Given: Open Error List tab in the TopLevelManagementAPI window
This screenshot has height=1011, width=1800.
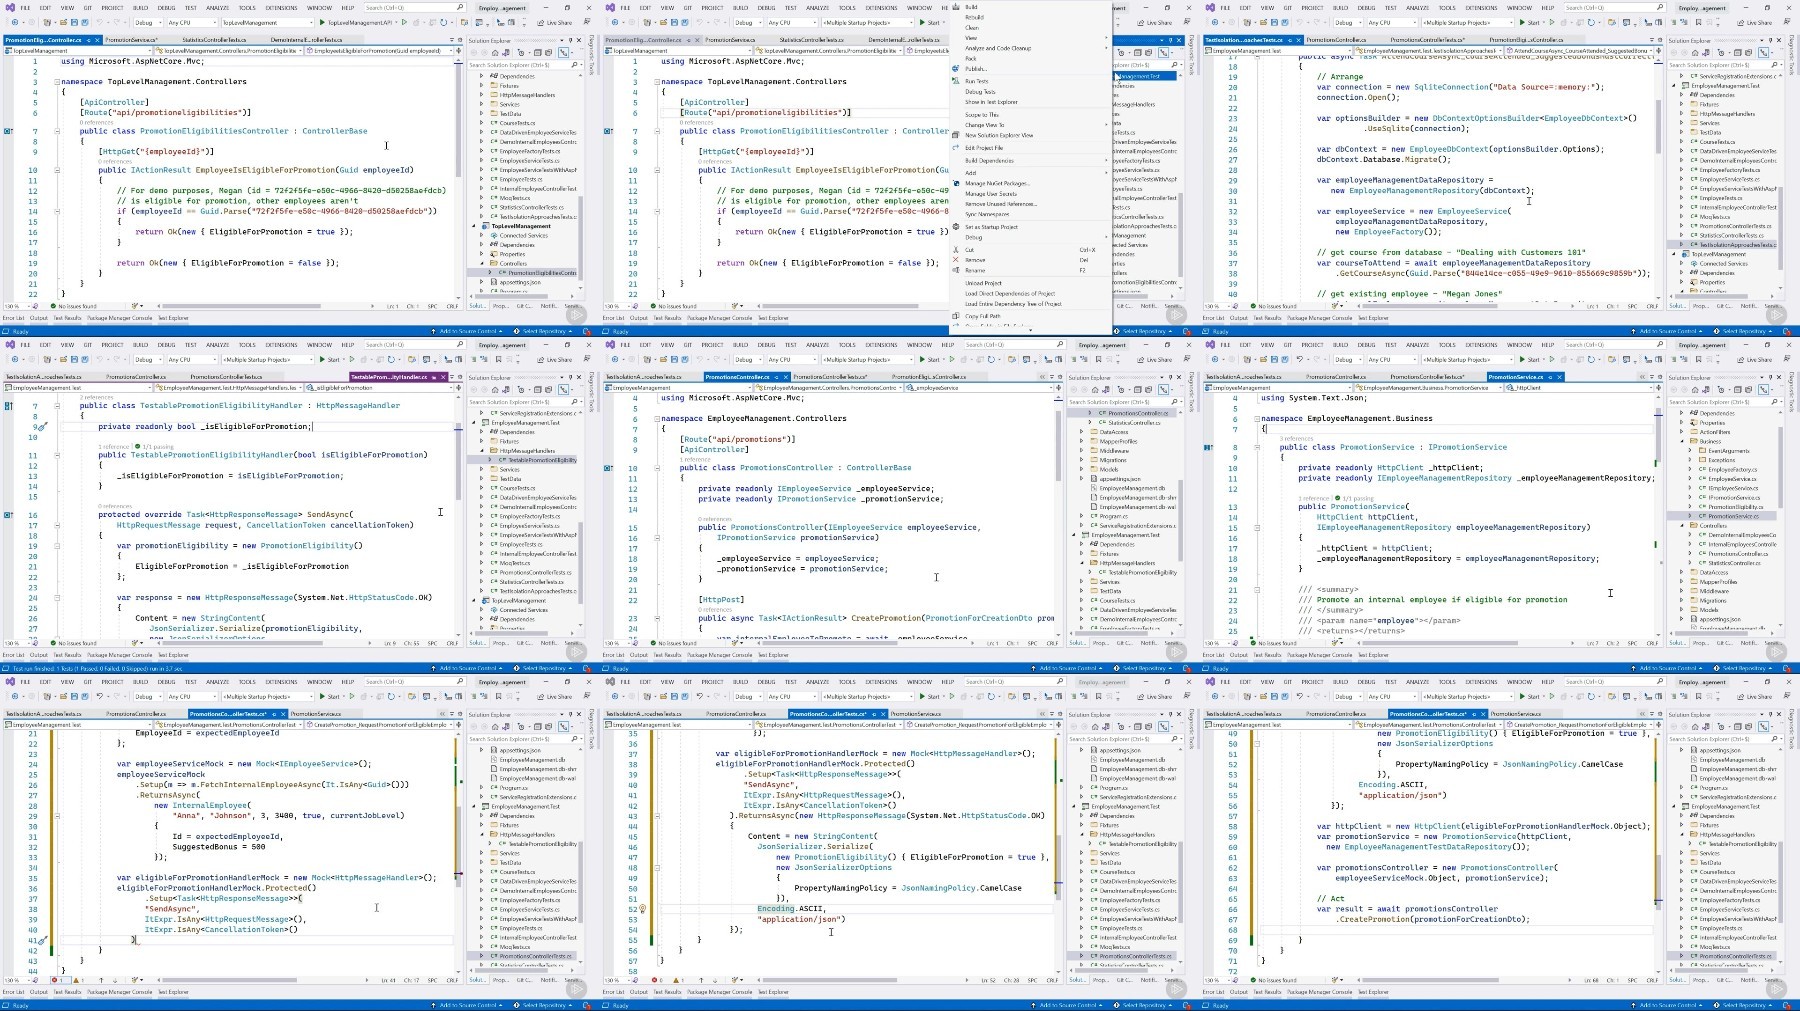Looking at the screenshot, I should coord(13,318).
